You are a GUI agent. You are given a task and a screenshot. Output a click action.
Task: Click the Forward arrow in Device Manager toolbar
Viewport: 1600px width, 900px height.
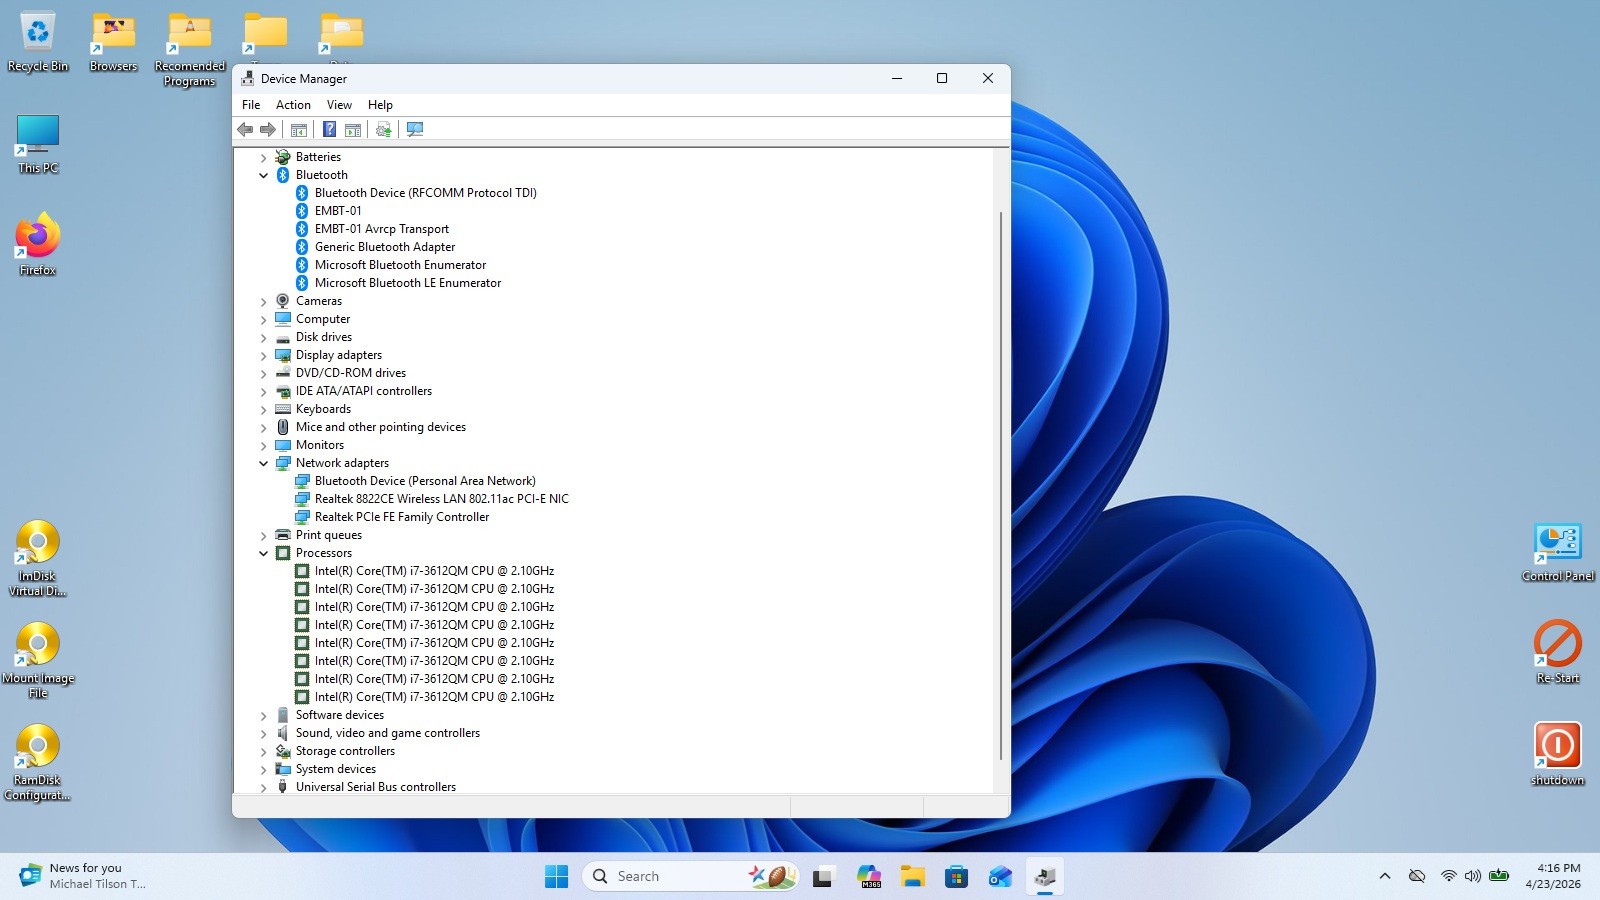click(267, 129)
